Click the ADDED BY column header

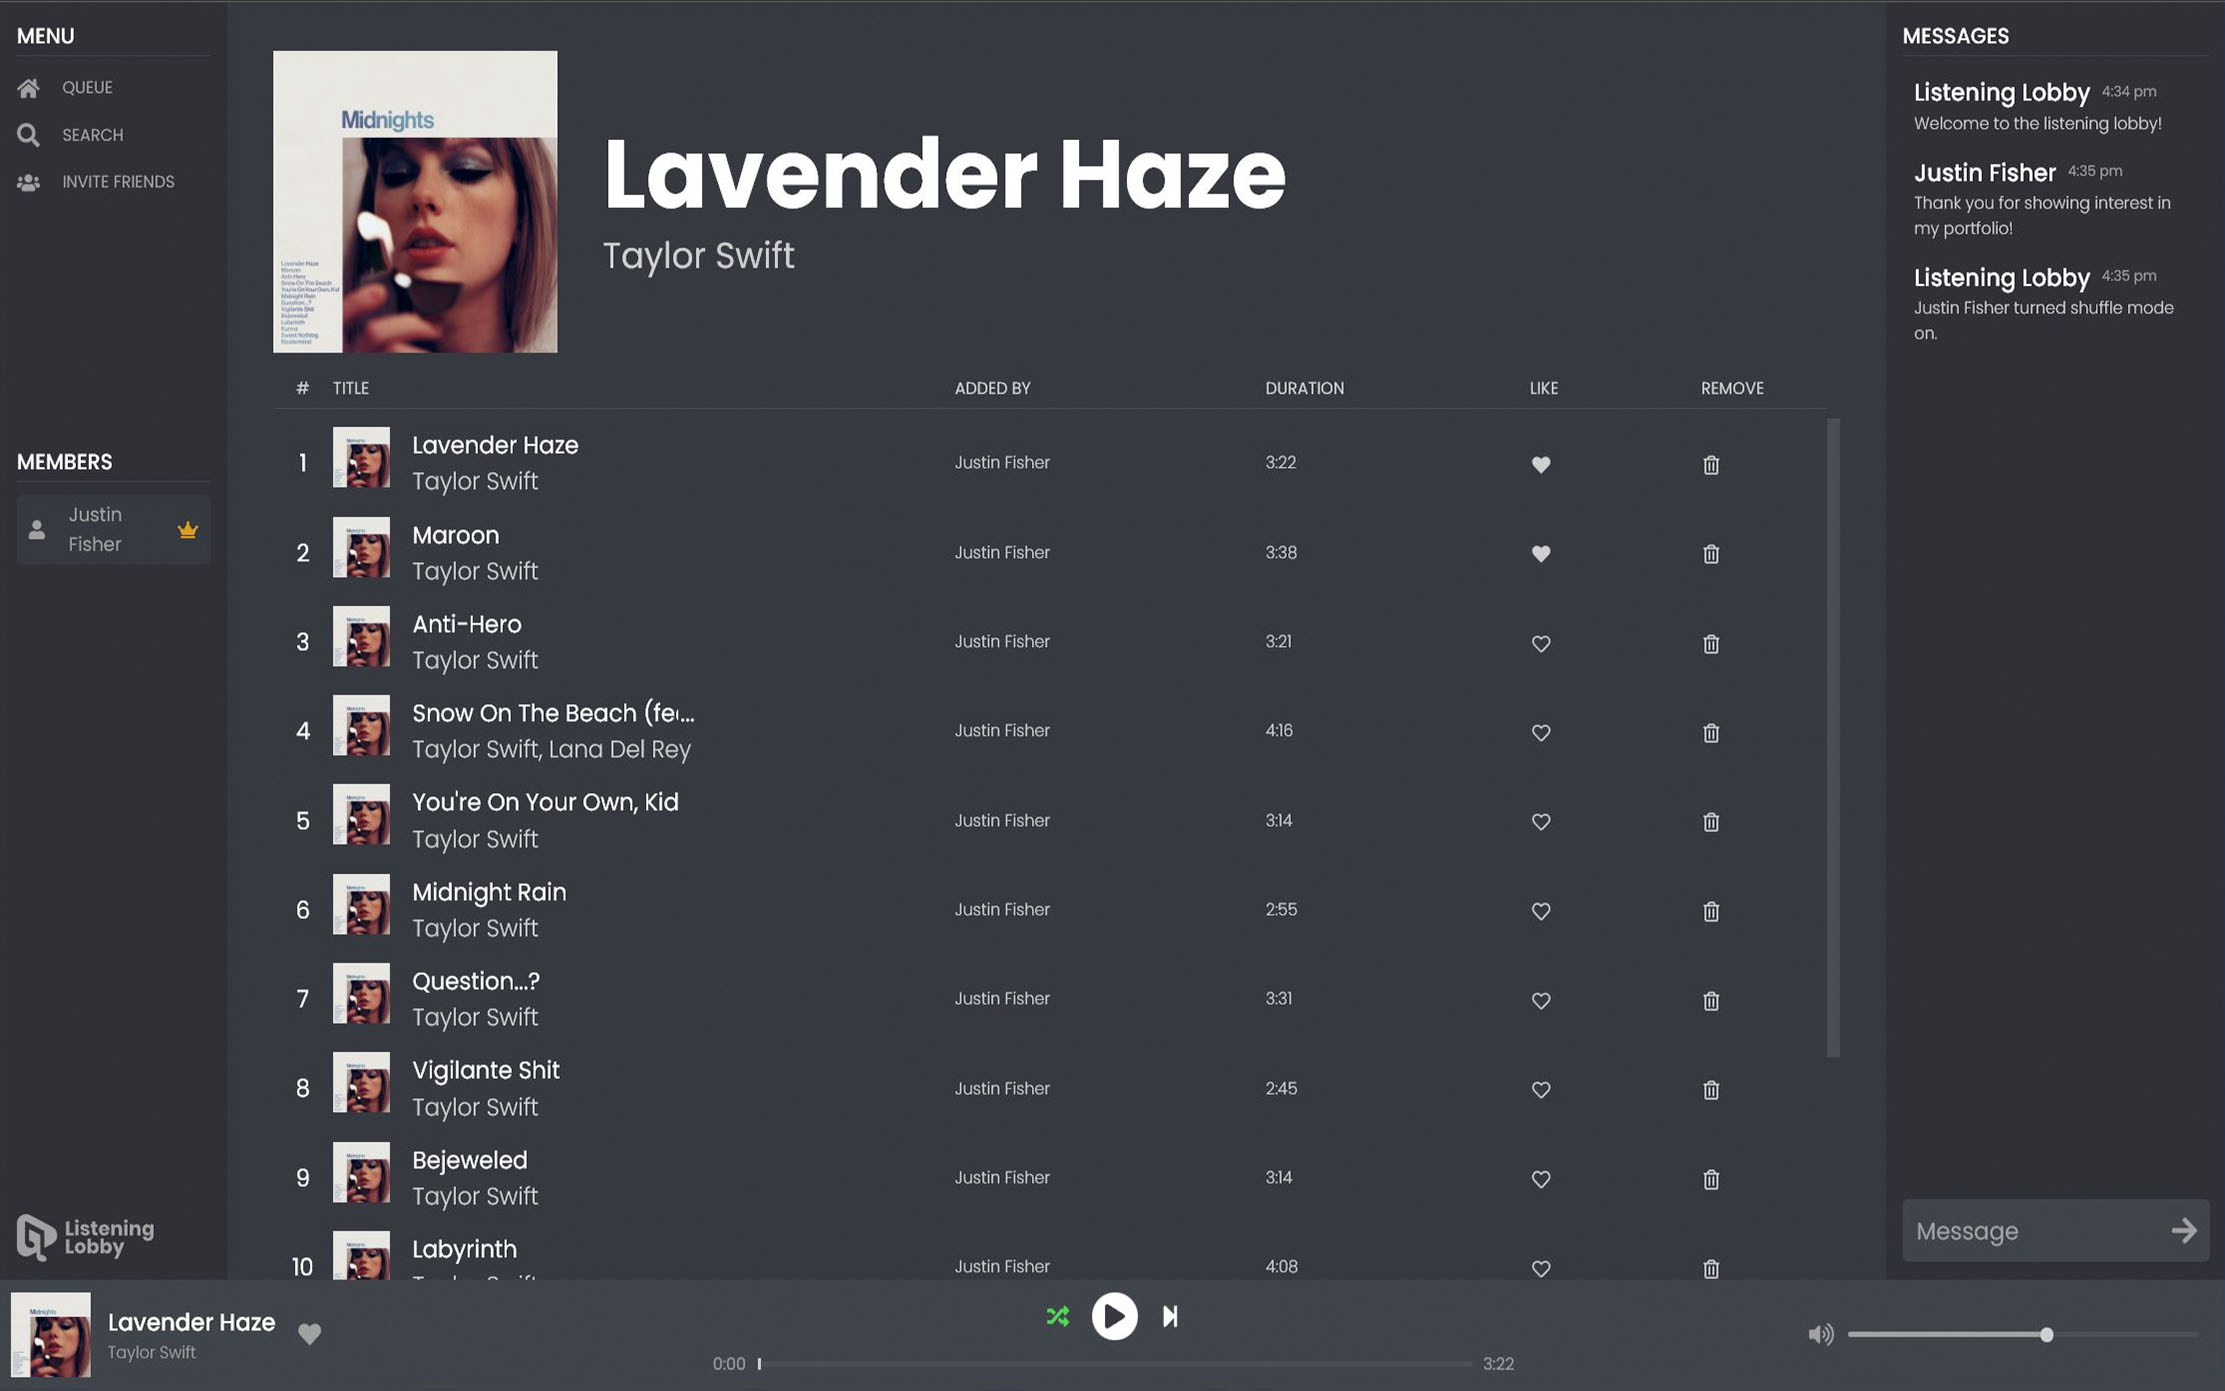tap(992, 388)
